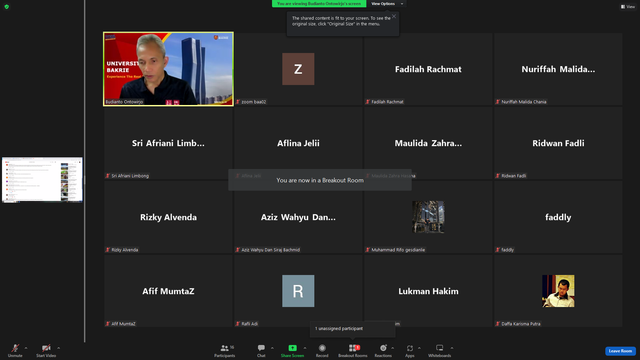
Task: Unmute the microphone
Action: pyautogui.click(x=15, y=350)
